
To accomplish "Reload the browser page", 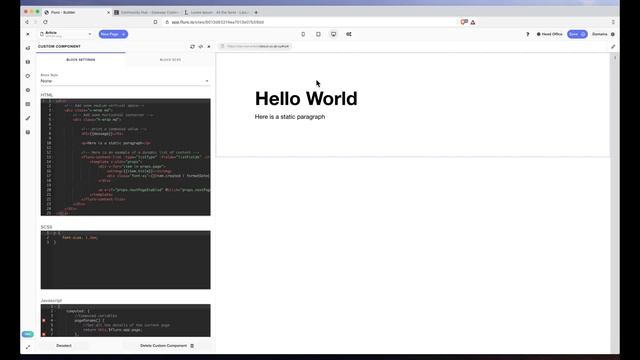I will (45, 22).
